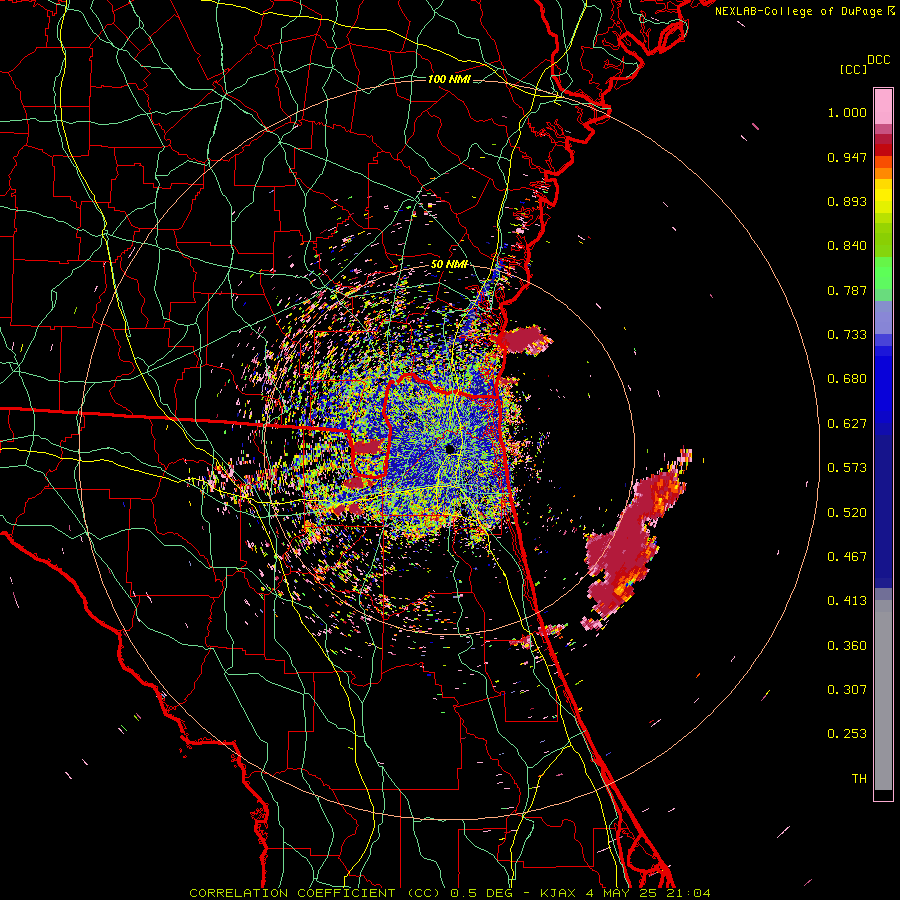Click the 0.520 scale value
This screenshot has width=900, height=900.
[847, 513]
